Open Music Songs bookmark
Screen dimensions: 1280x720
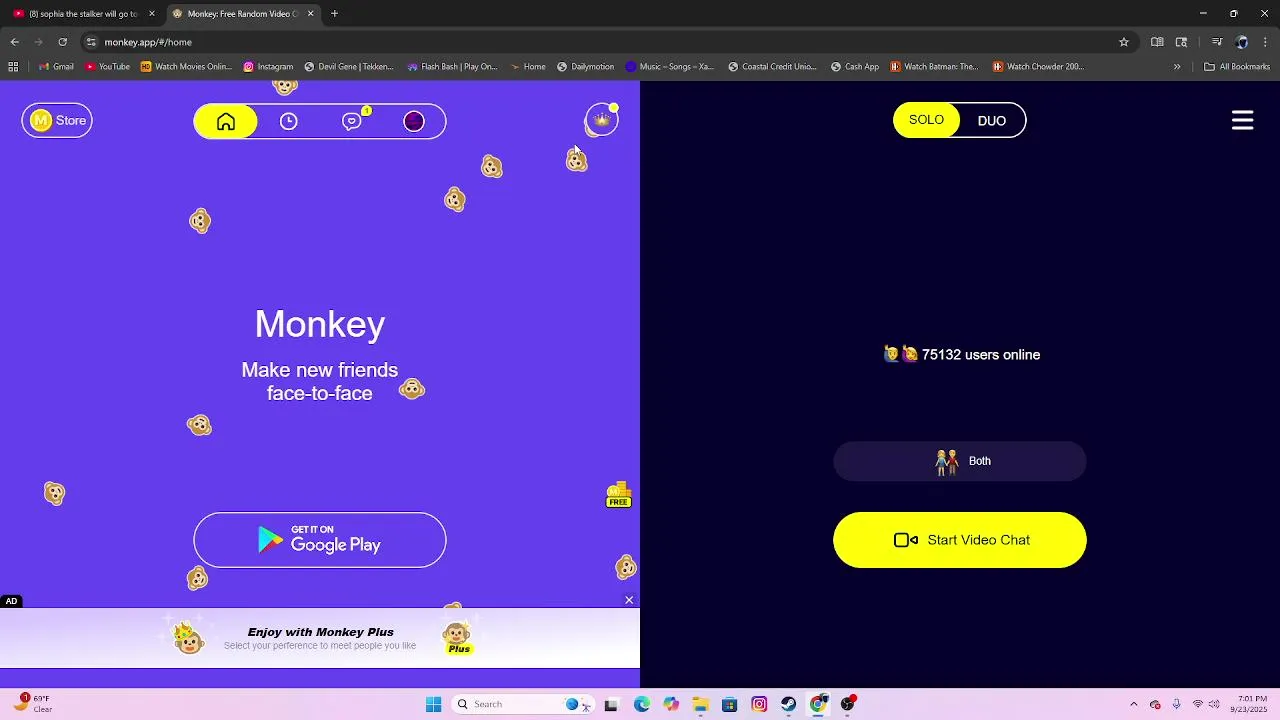pos(670,67)
